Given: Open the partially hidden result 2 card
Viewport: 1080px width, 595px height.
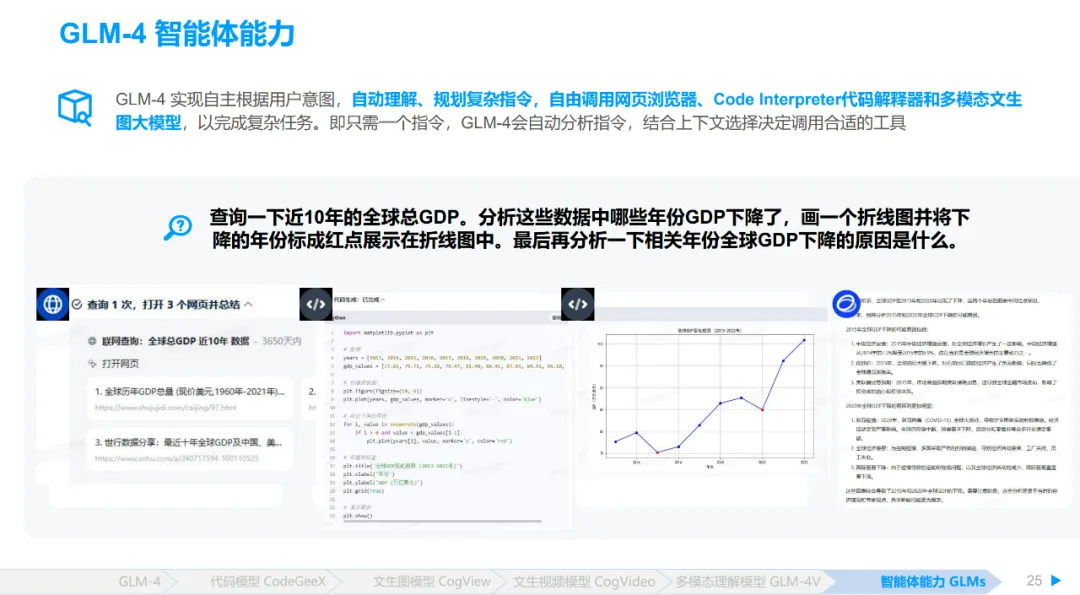Looking at the screenshot, I should pyautogui.click(x=311, y=398).
